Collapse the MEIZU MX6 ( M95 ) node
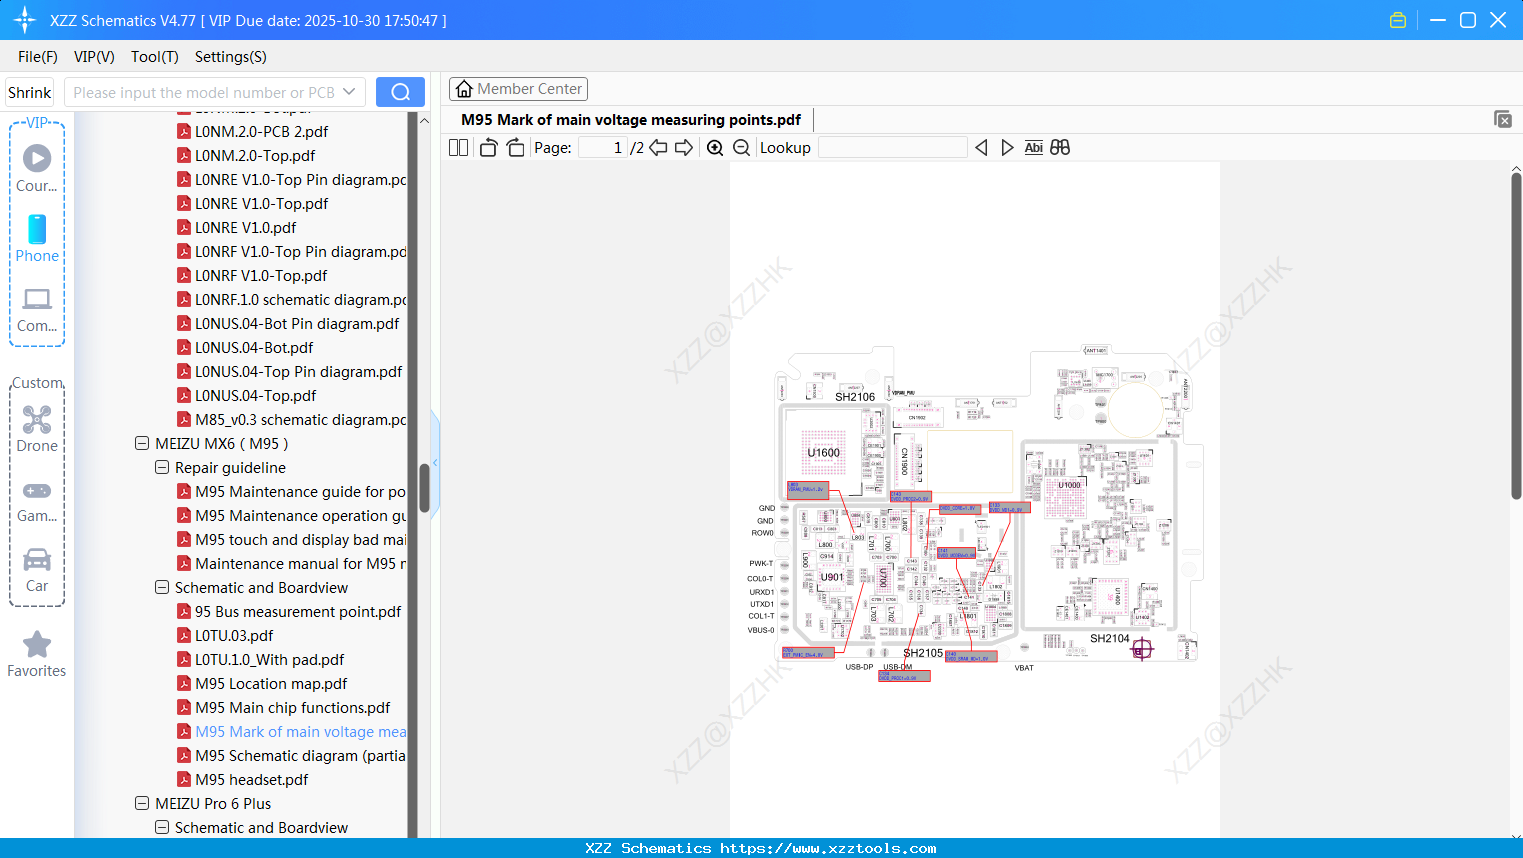 click(142, 443)
